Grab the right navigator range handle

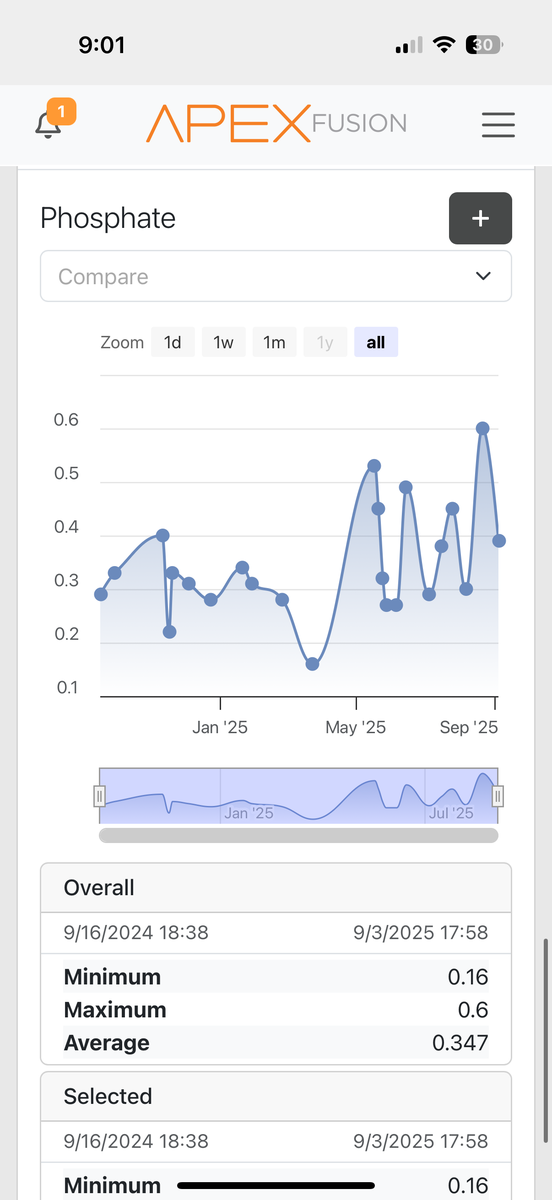point(498,796)
